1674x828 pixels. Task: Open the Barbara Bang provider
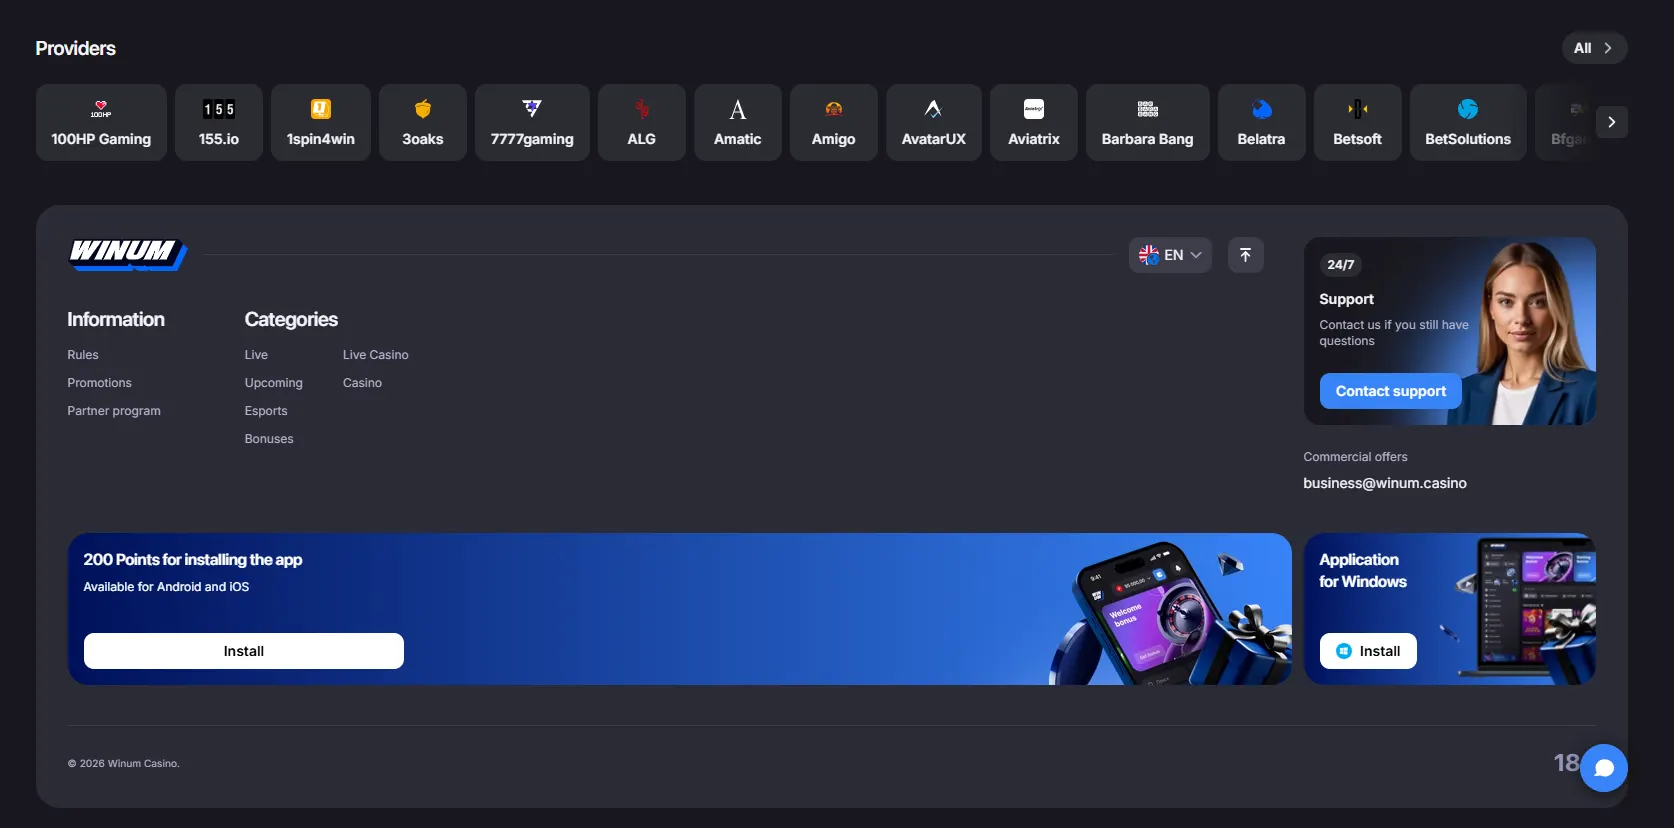point(1148,122)
